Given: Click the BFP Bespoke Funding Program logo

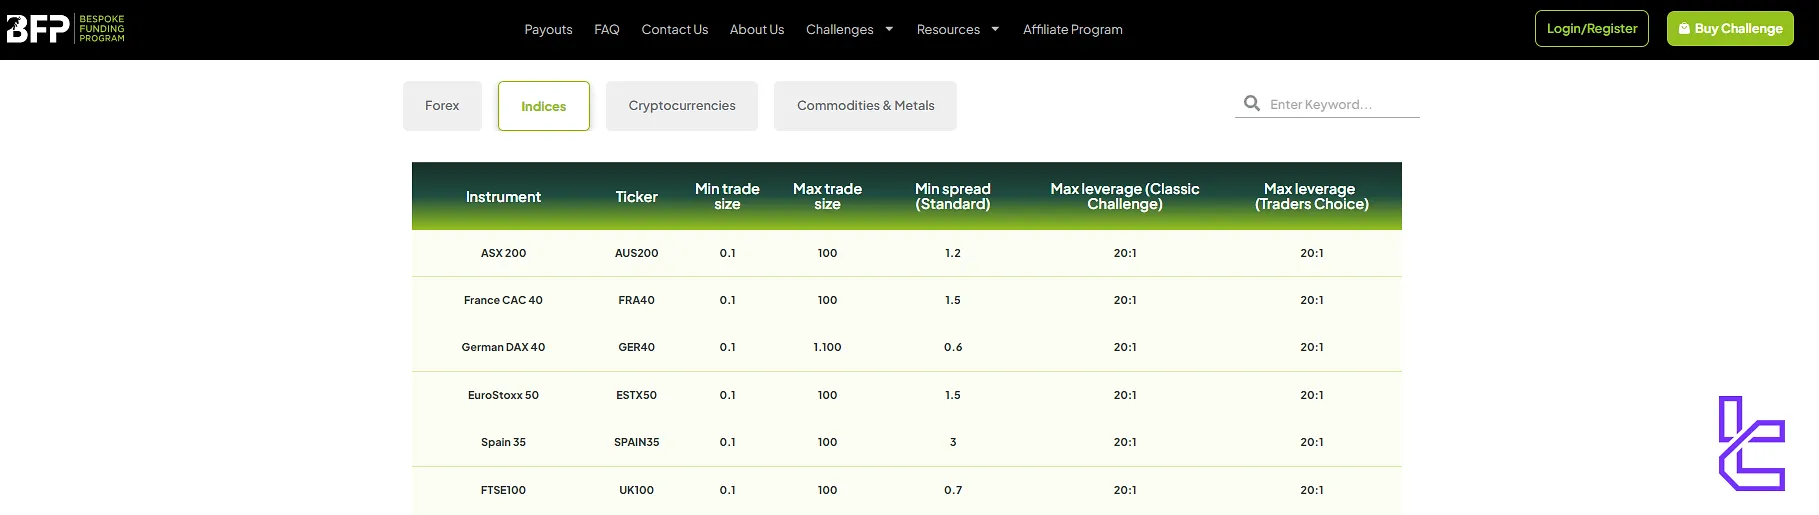Looking at the screenshot, I should coord(66,29).
